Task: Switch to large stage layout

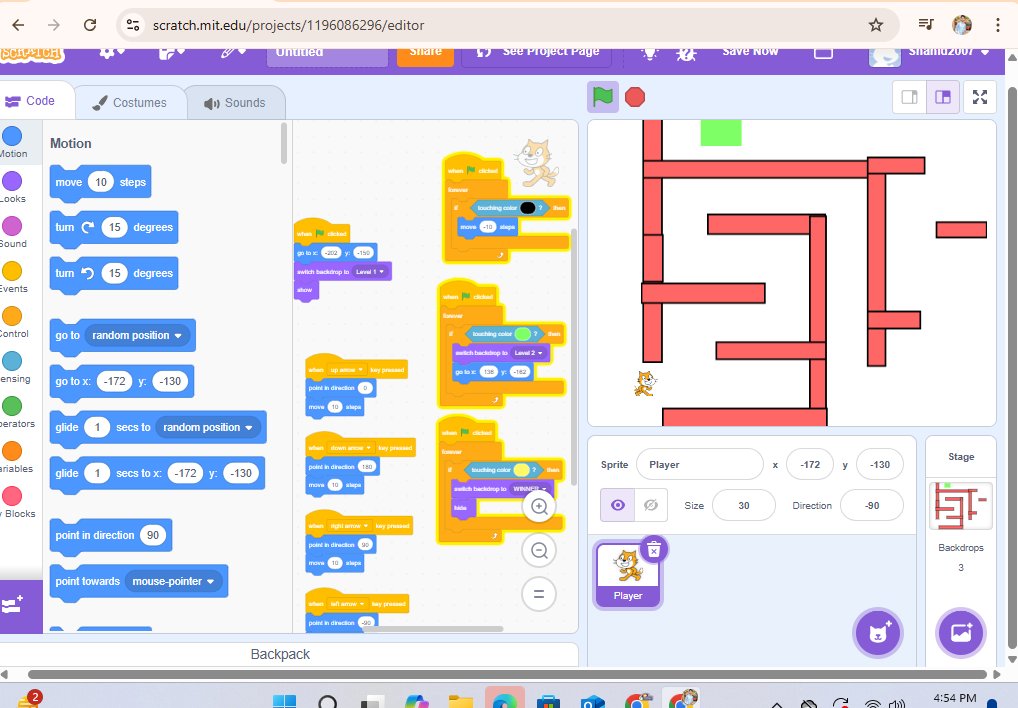Action: click(943, 97)
